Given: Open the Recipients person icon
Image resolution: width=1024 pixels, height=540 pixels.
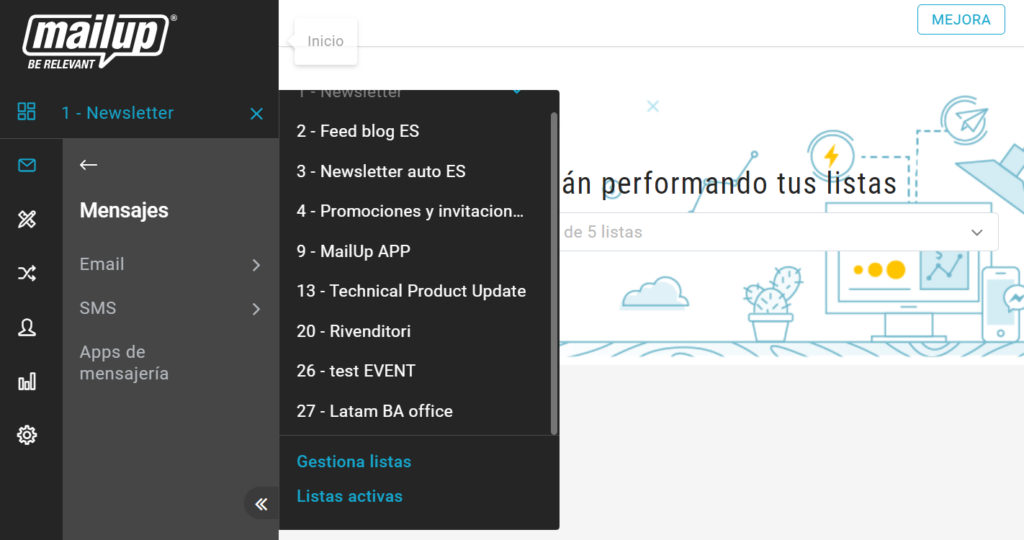Looking at the screenshot, I should (x=27, y=327).
